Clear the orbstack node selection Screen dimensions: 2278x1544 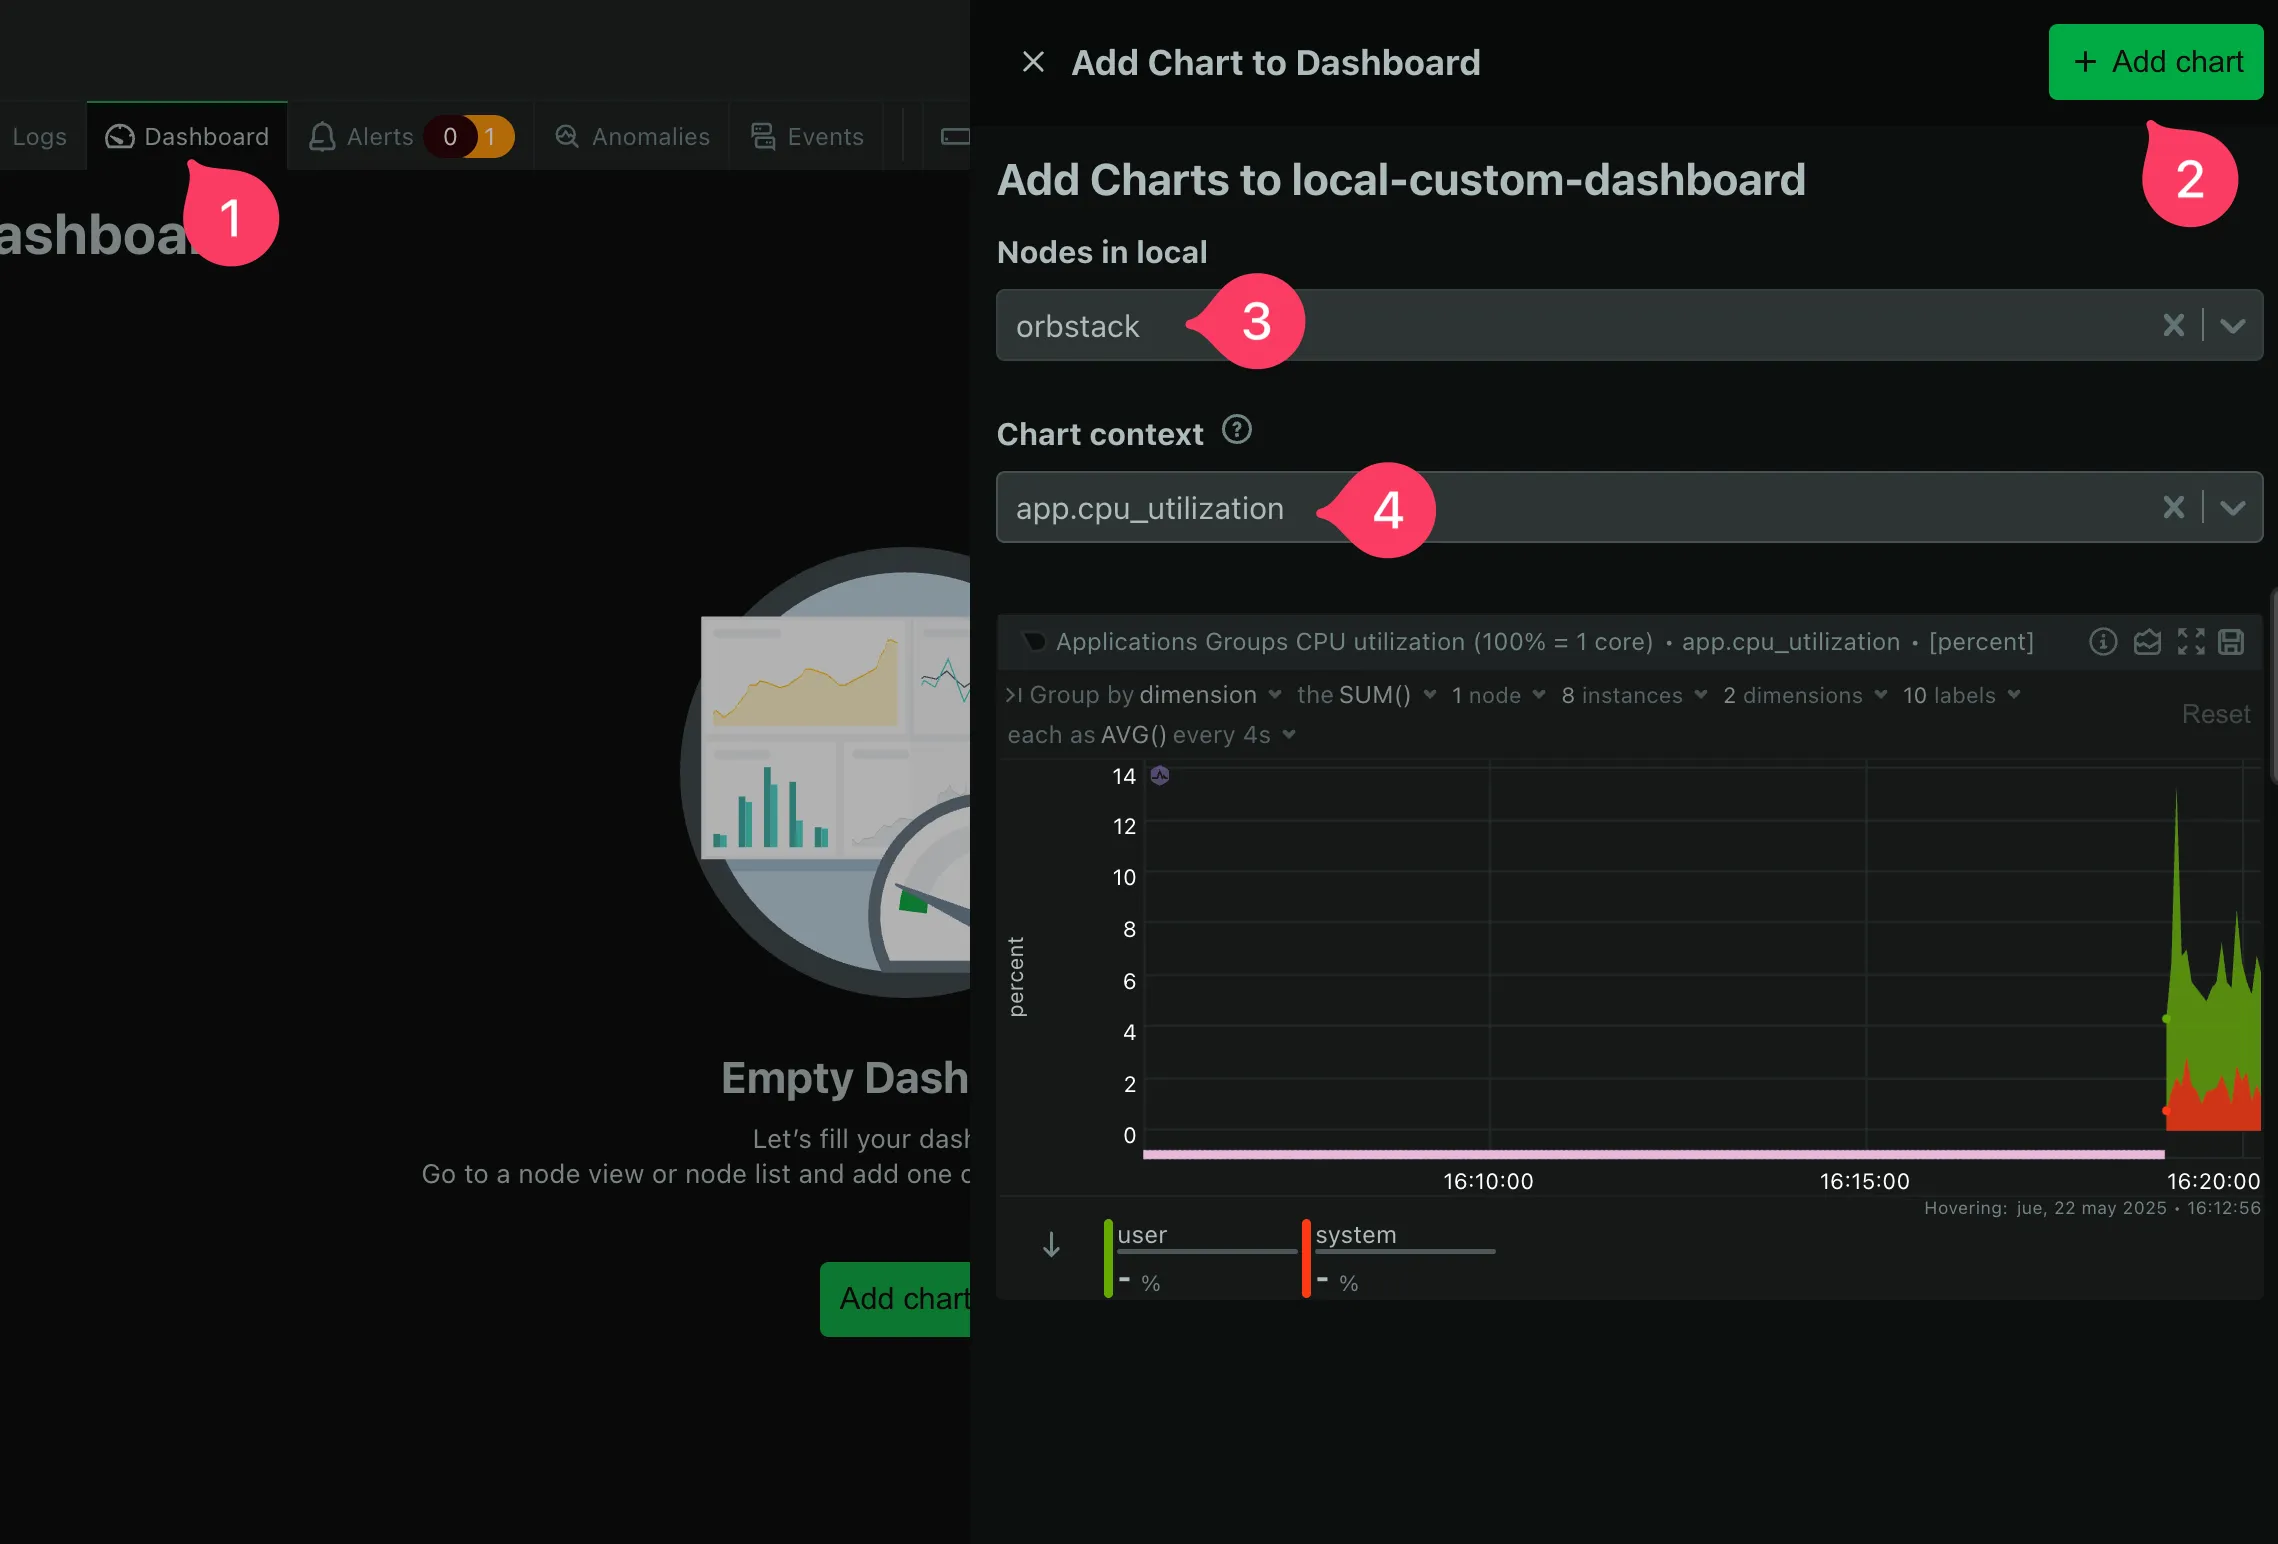point(2173,325)
